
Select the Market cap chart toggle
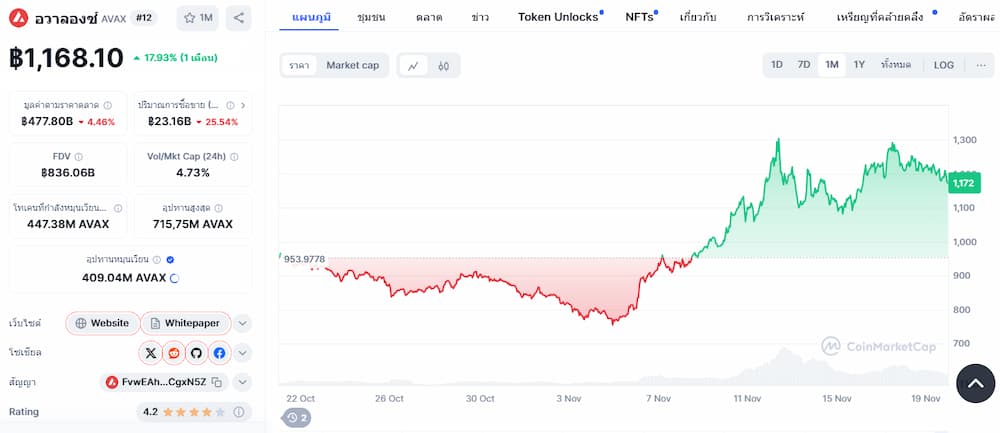coord(353,65)
